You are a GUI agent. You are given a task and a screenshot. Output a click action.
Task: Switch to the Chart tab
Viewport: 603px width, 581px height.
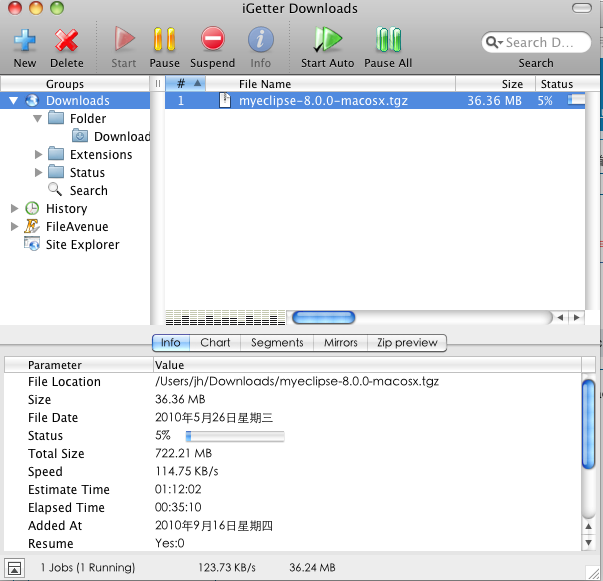tap(215, 343)
